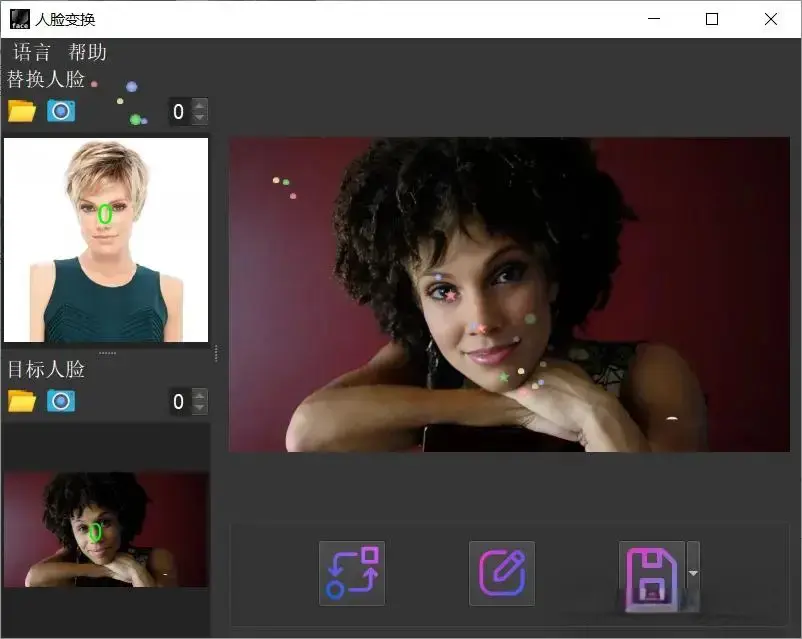Decrease the 目标人脸 face index spinner

199,408
